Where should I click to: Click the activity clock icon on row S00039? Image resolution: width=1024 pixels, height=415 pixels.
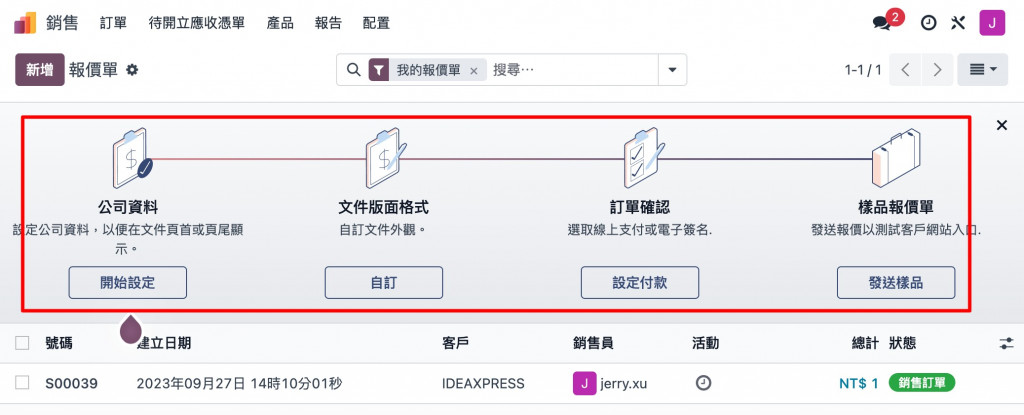(703, 383)
